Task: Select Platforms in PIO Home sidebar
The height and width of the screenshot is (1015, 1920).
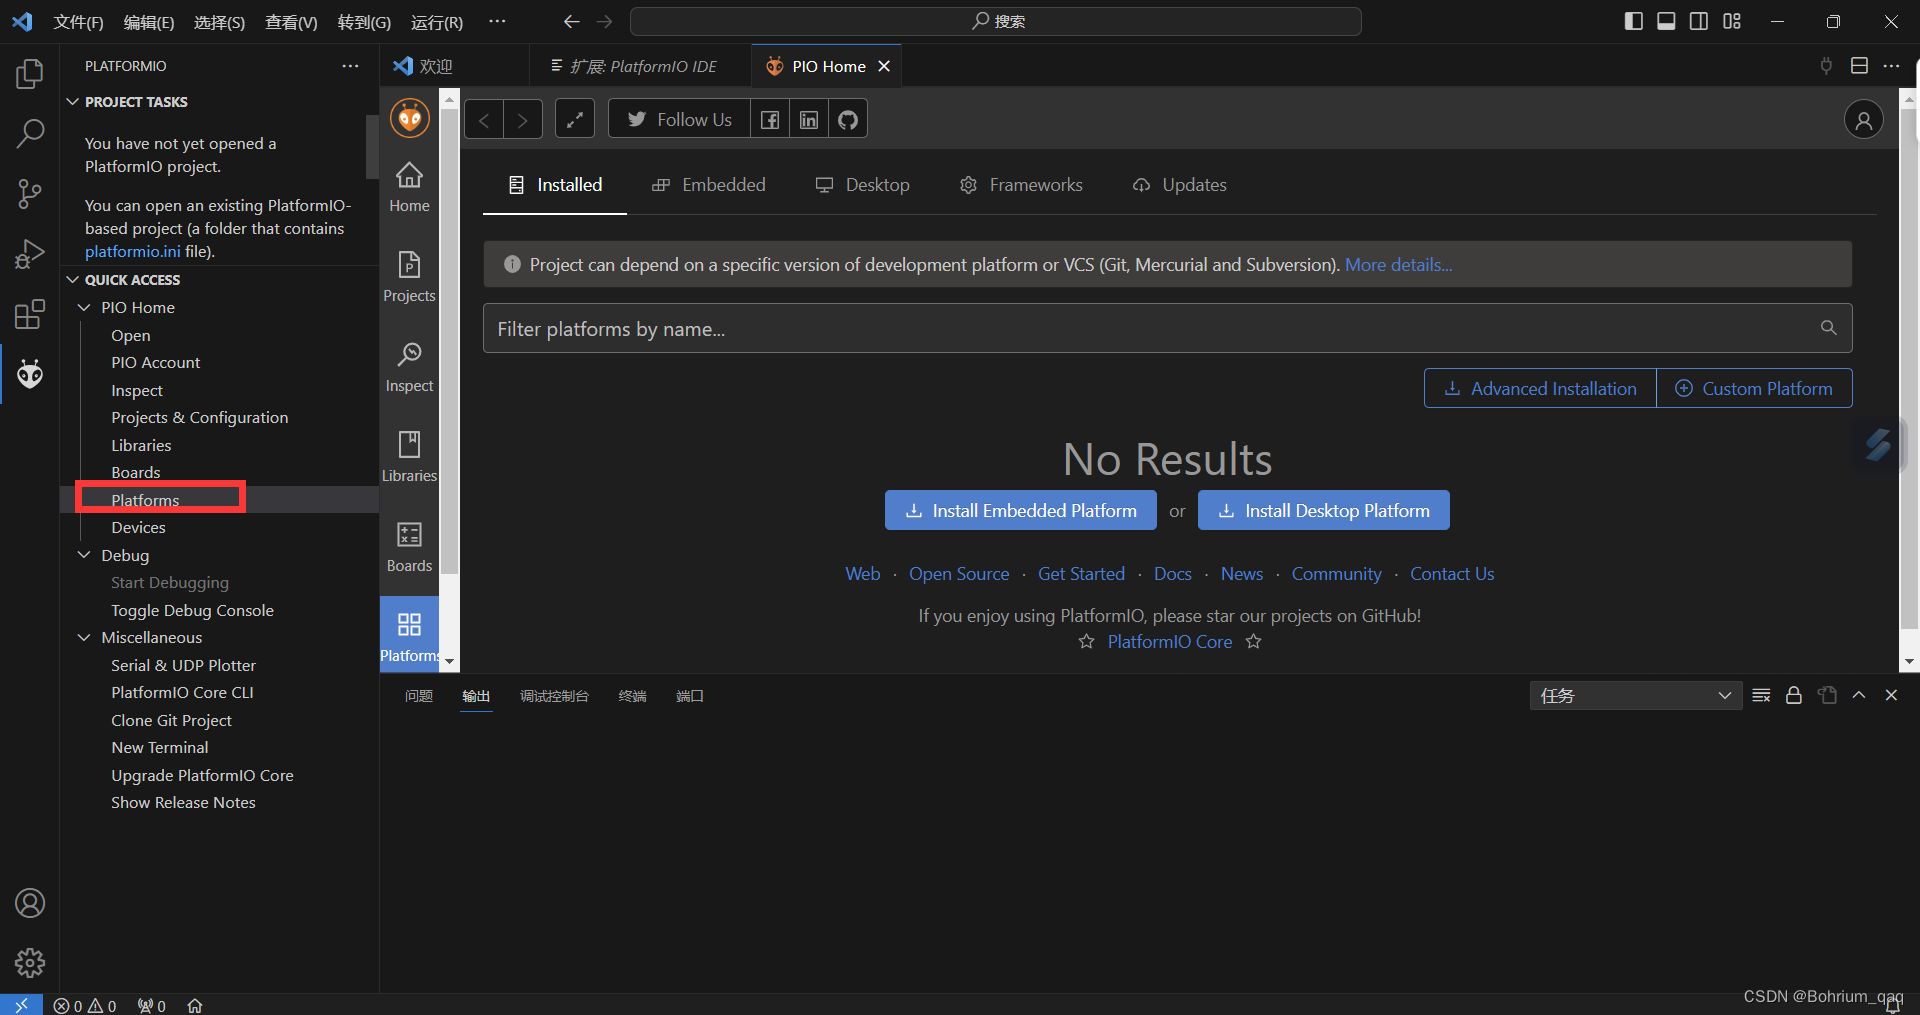Action: click(x=409, y=637)
